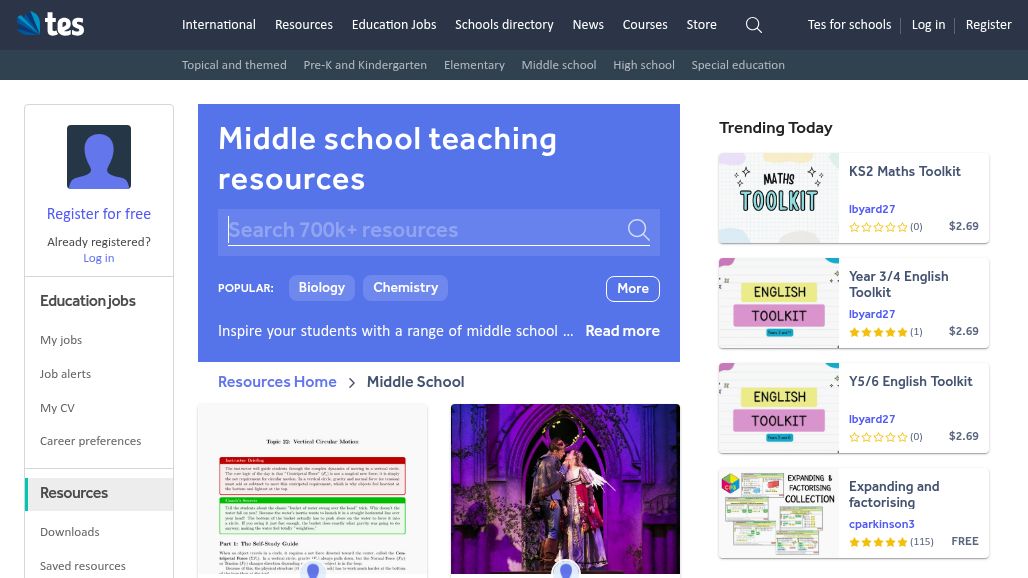
Task: Select Resources section in sidebar
Action: (99, 493)
